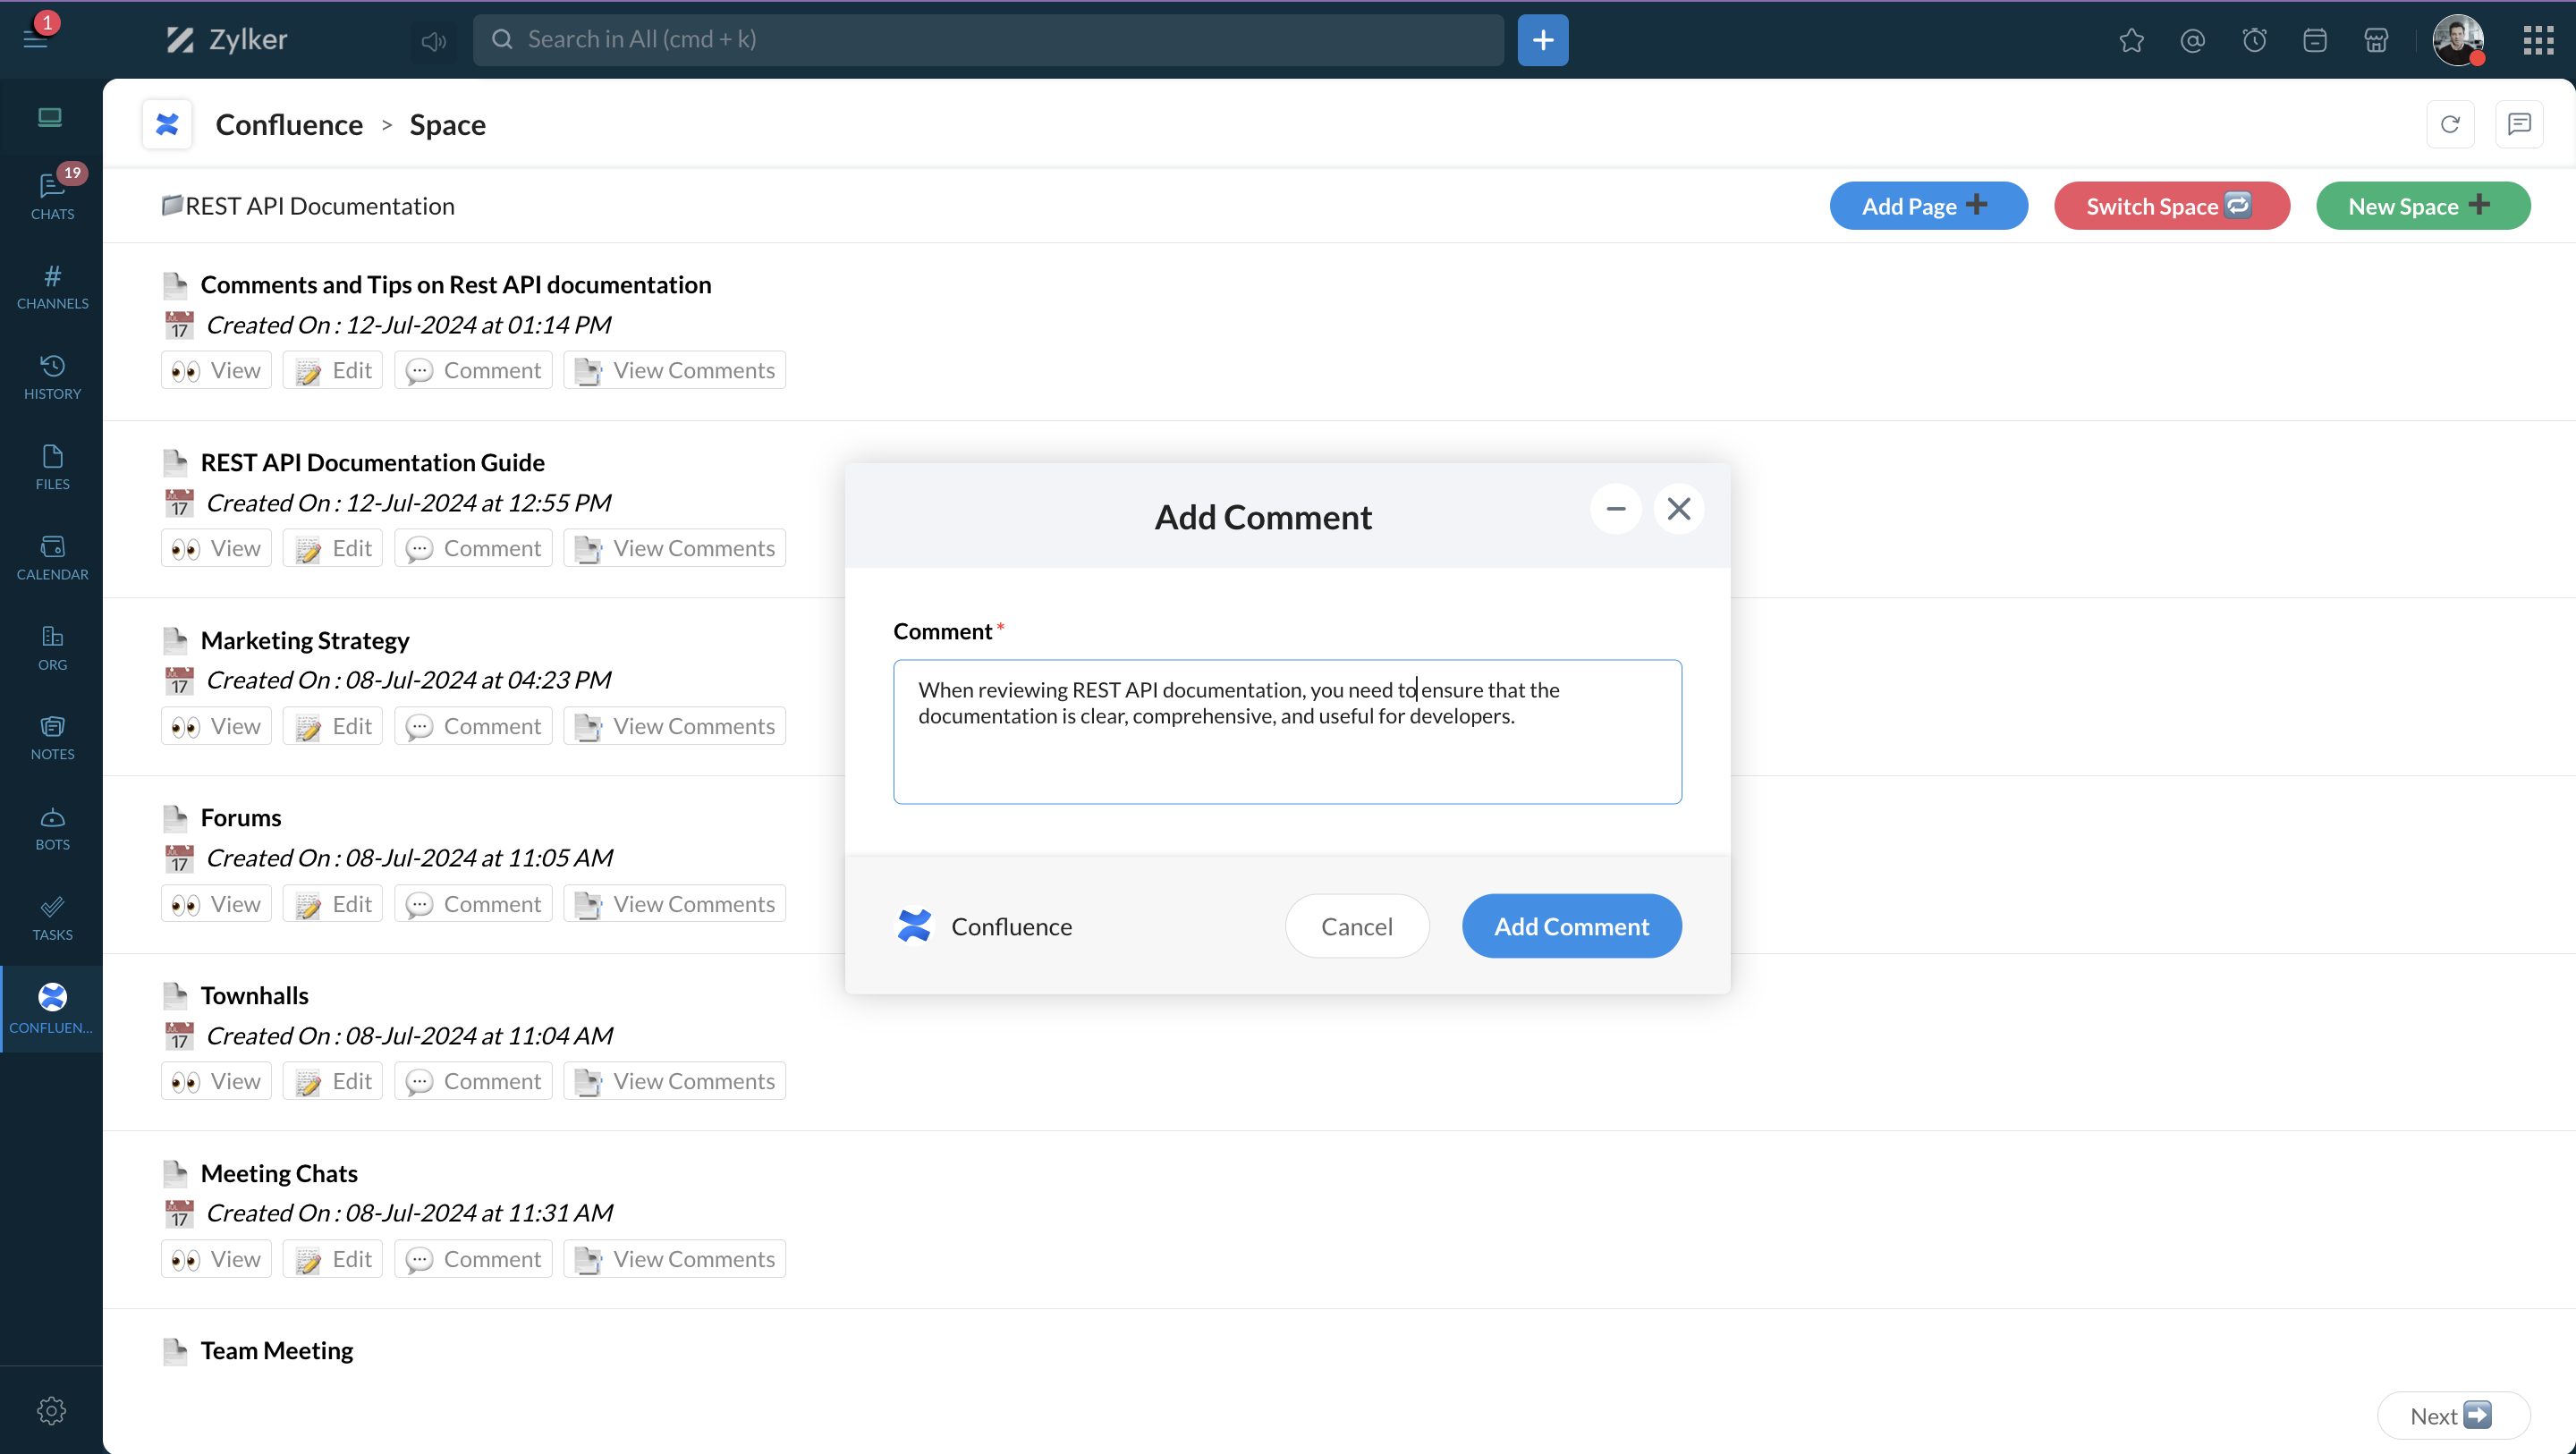Switch to the Chats tab
Image resolution: width=2576 pixels, height=1454 pixels.
coord(52,195)
